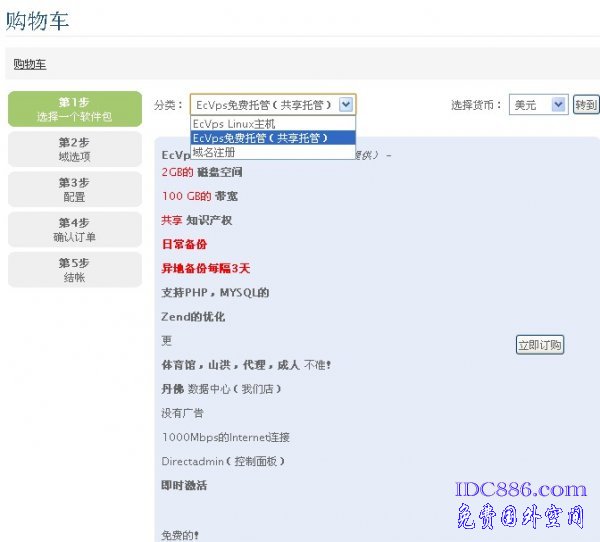Click the IDC886.com watermark logo

click(520, 489)
